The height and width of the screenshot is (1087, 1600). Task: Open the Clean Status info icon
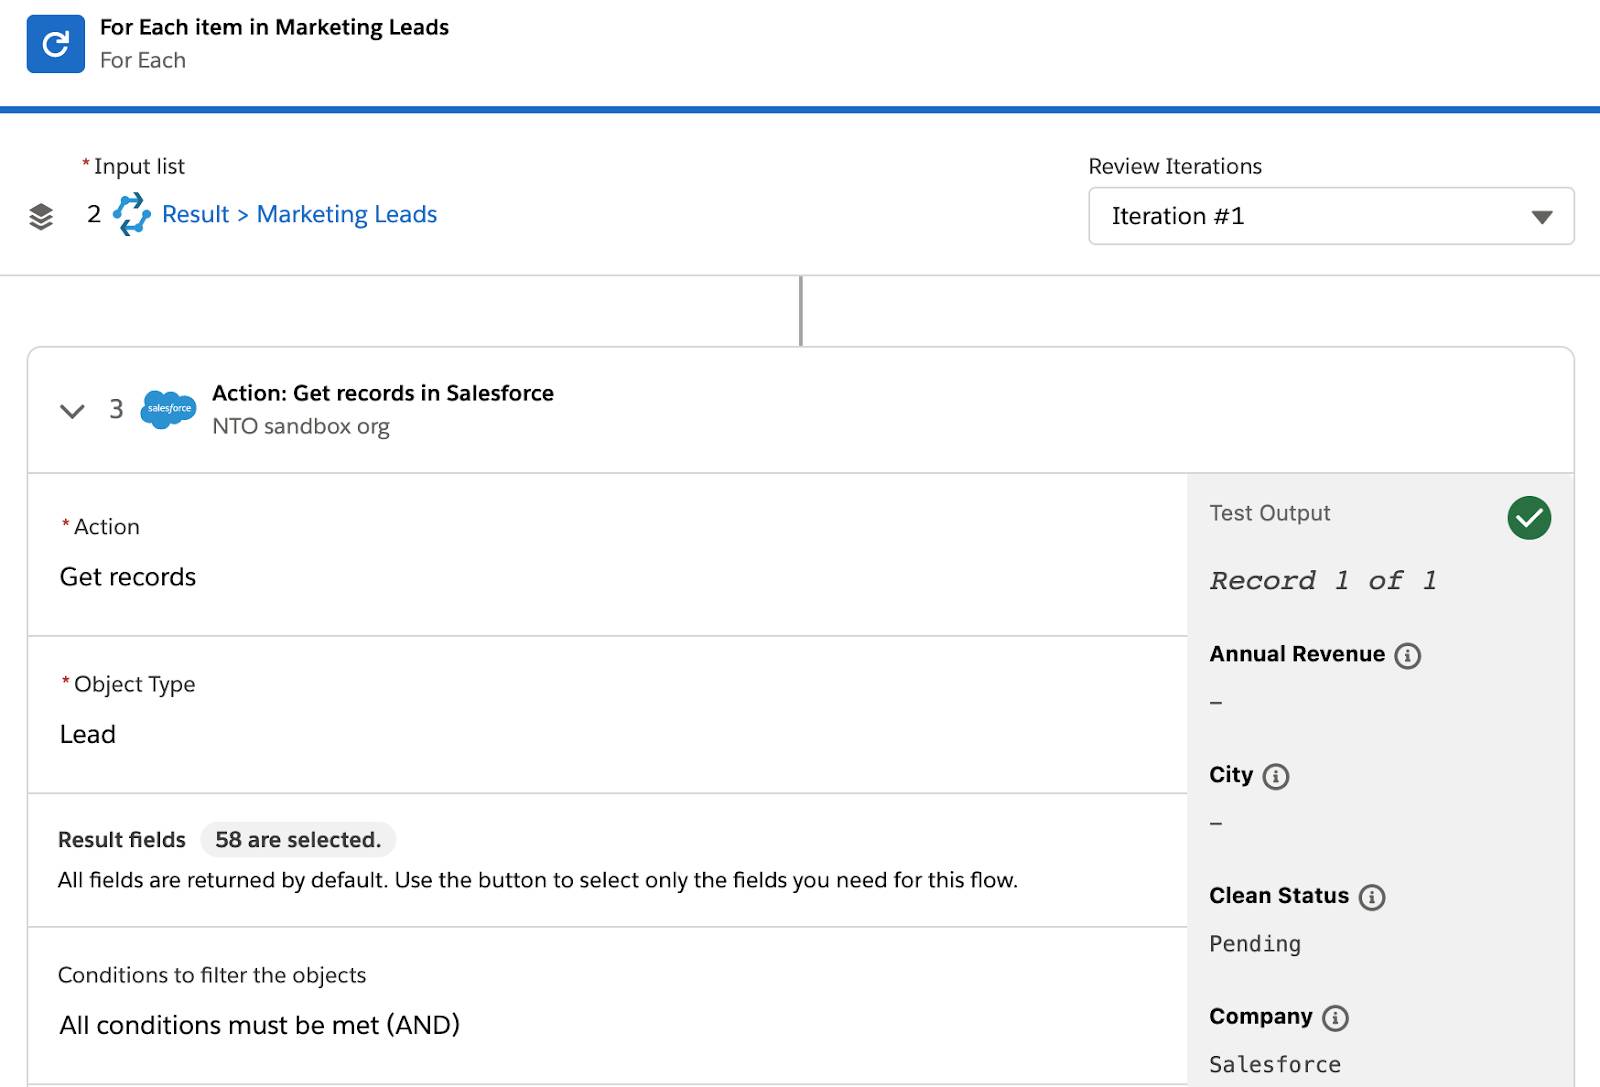(x=1372, y=897)
